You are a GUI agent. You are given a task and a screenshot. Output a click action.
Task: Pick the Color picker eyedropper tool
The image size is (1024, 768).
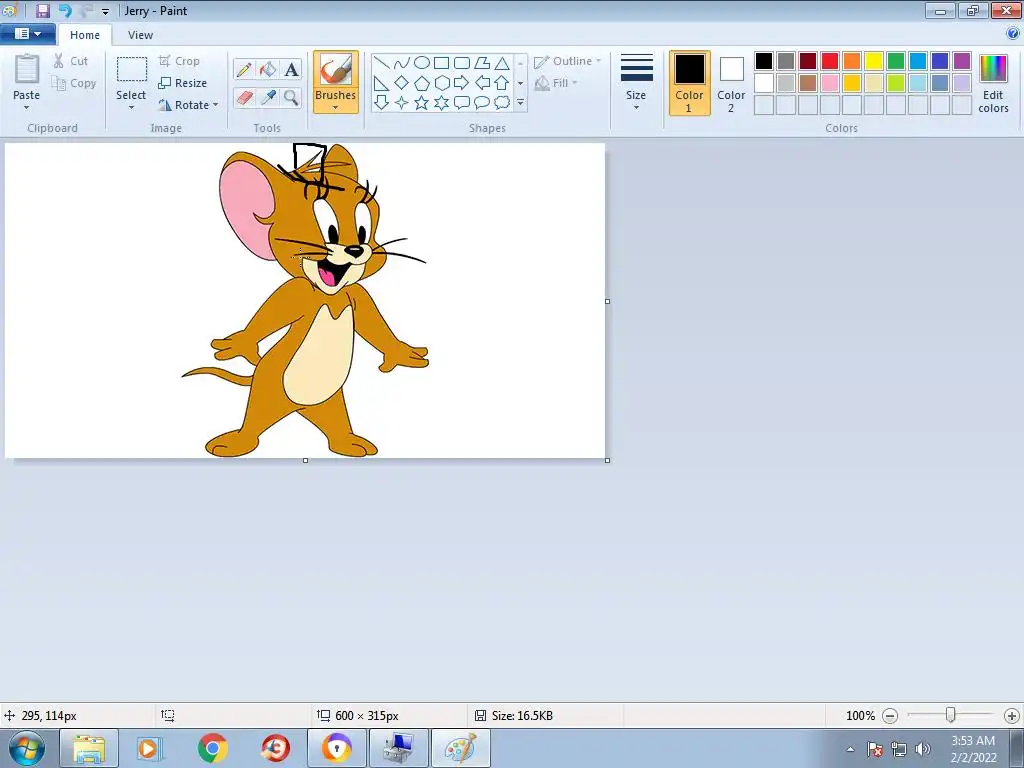[x=268, y=97]
